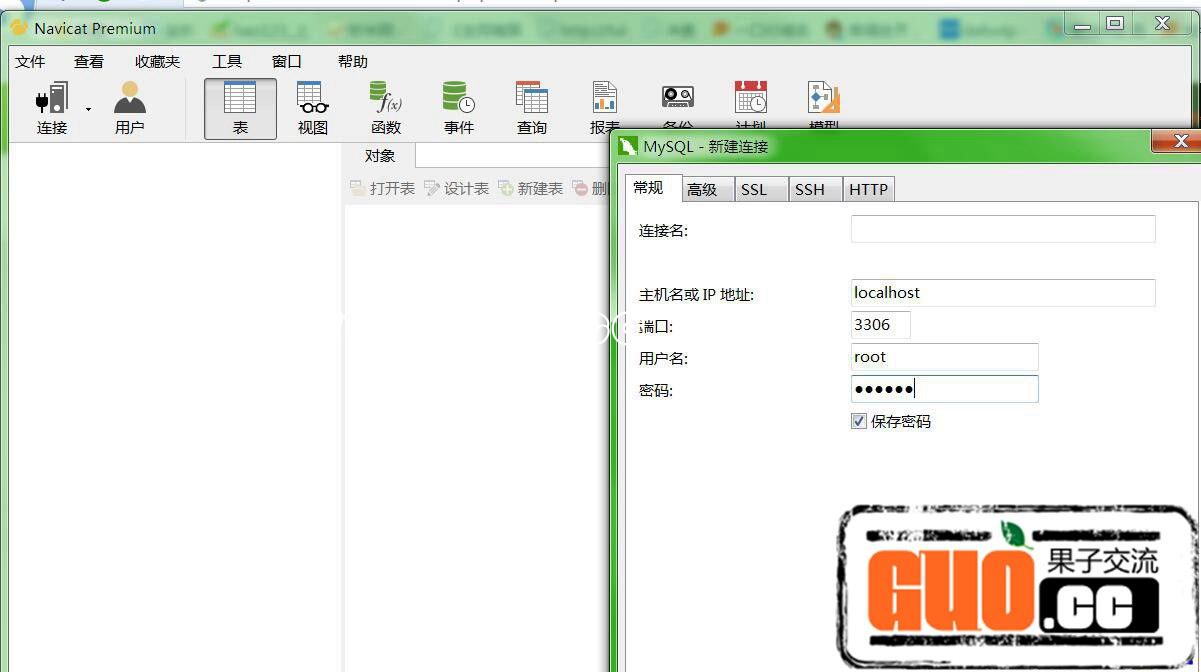Click the 连接名 input field
This screenshot has height=672, width=1201.
click(x=1002, y=229)
